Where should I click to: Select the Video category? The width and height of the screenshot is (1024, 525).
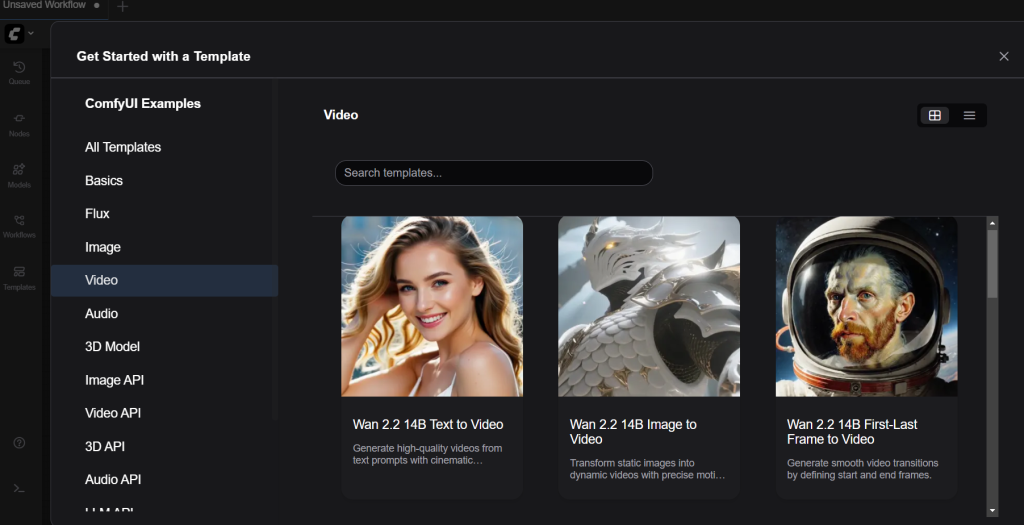[x=165, y=280]
